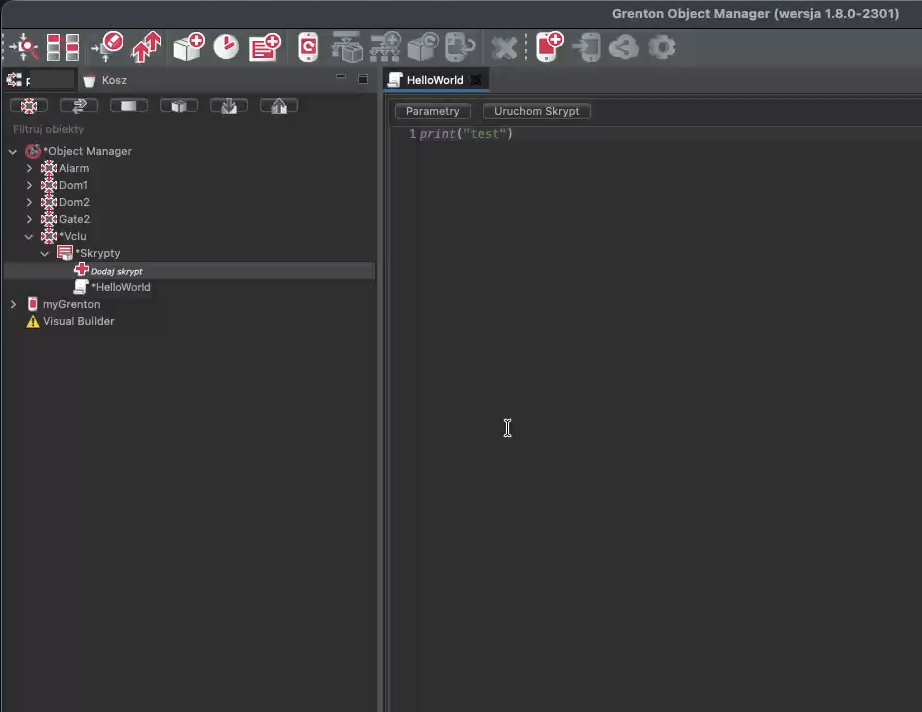Click the add script toolbar icon

tap(265, 47)
